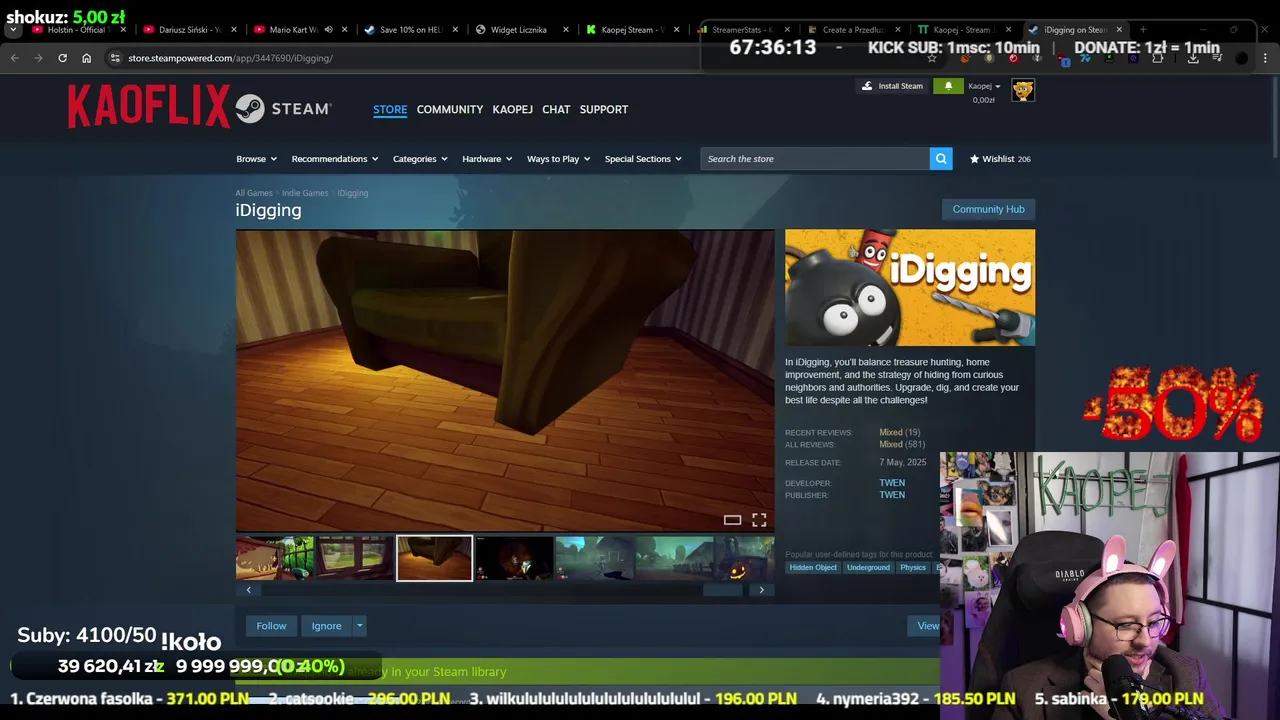Image resolution: width=1280 pixels, height=720 pixels.
Task: Open the COMMUNITY menu
Action: click(450, 109)
